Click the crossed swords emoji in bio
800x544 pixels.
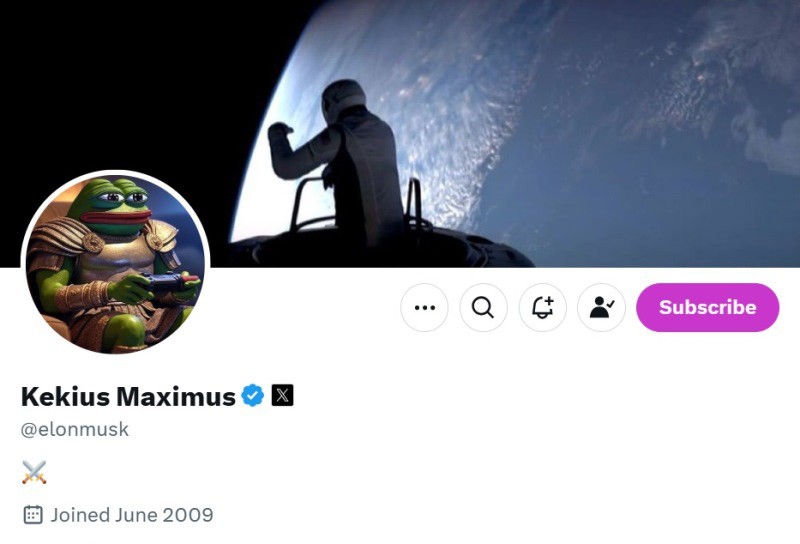(x=34, y=472)
